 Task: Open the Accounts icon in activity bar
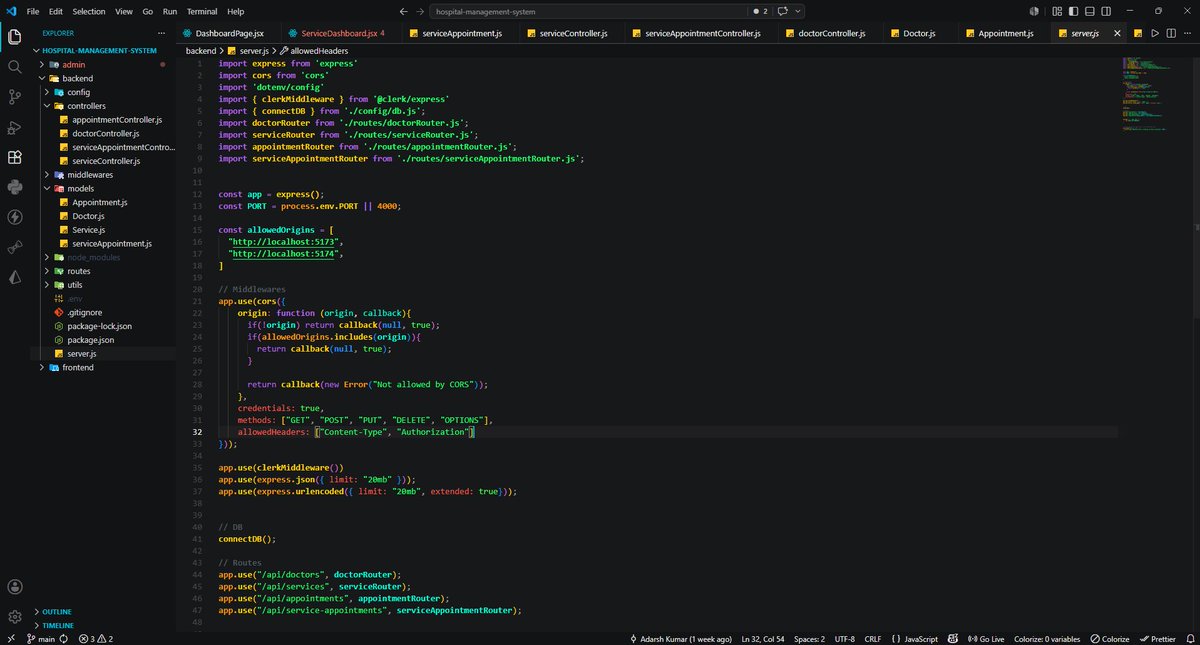tap(14, 588)
